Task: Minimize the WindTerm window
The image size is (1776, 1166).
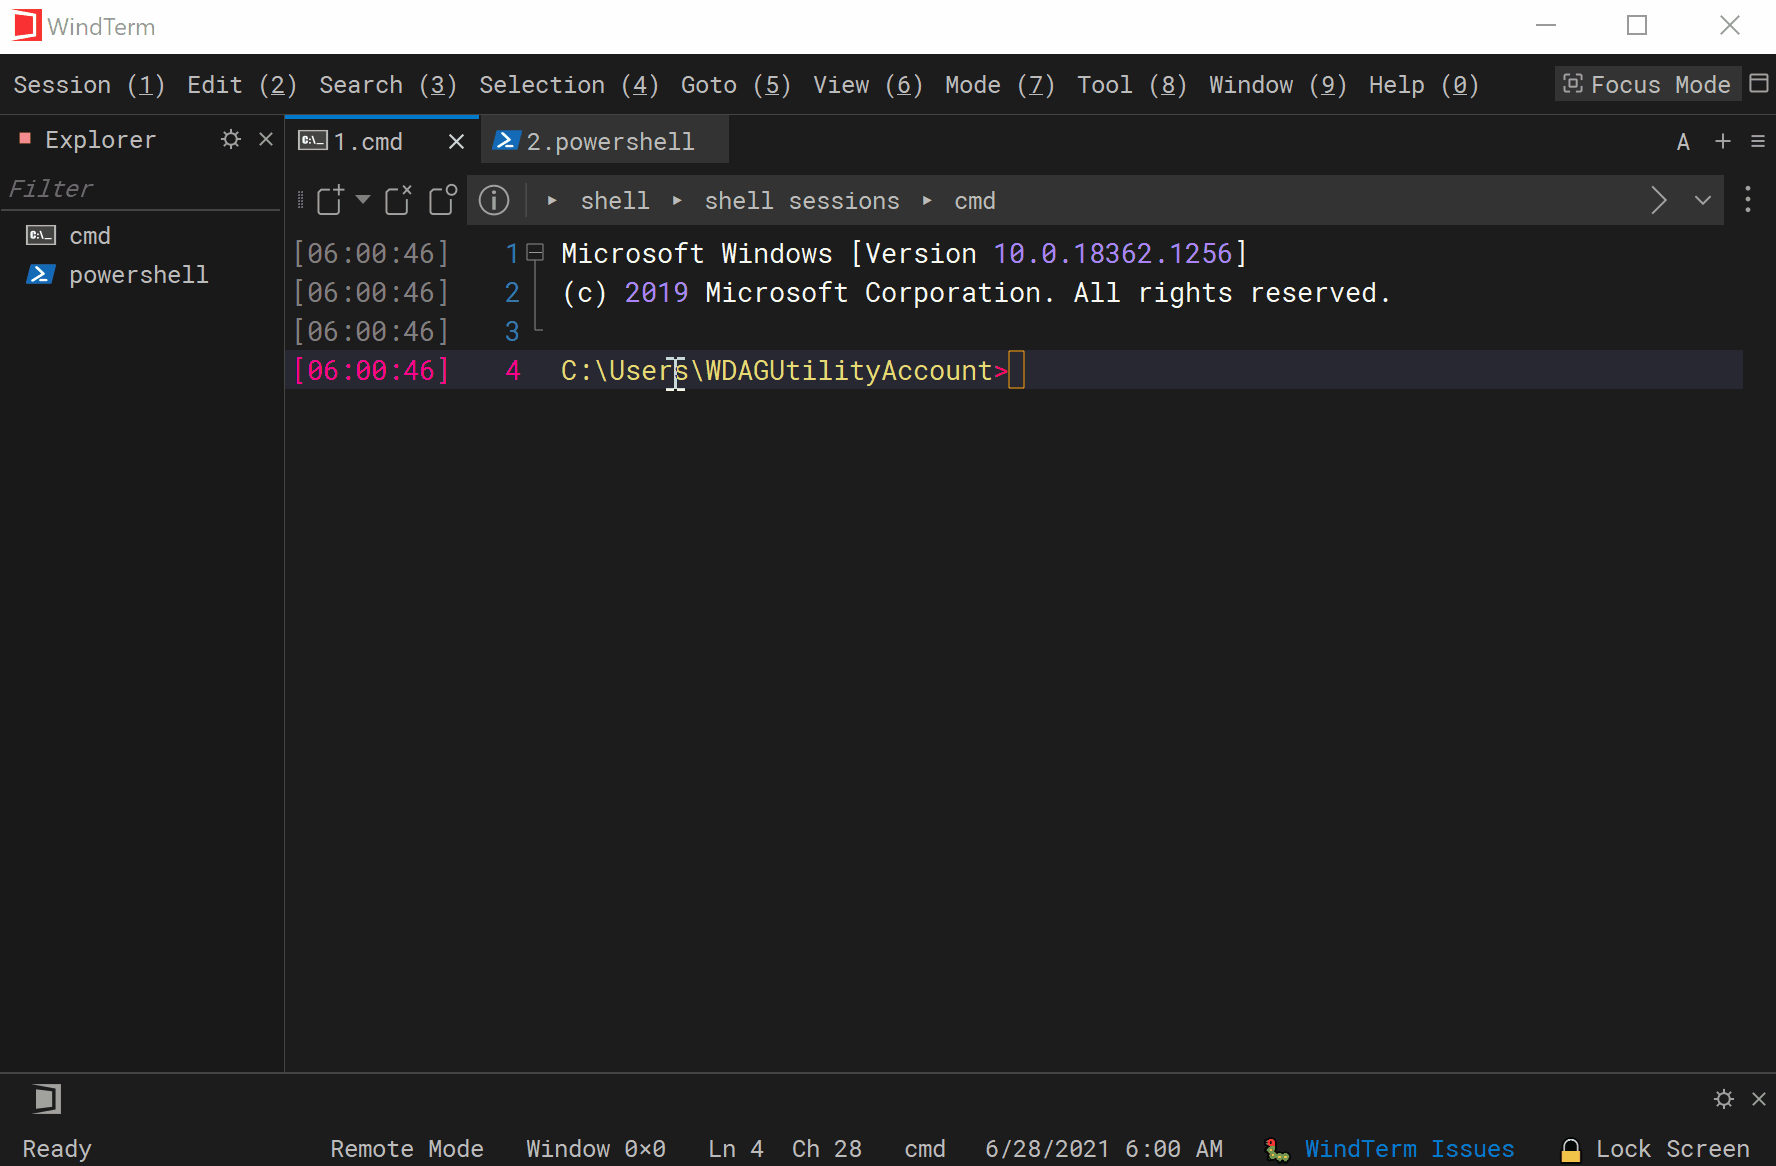Action: [x=1546, y=26]
